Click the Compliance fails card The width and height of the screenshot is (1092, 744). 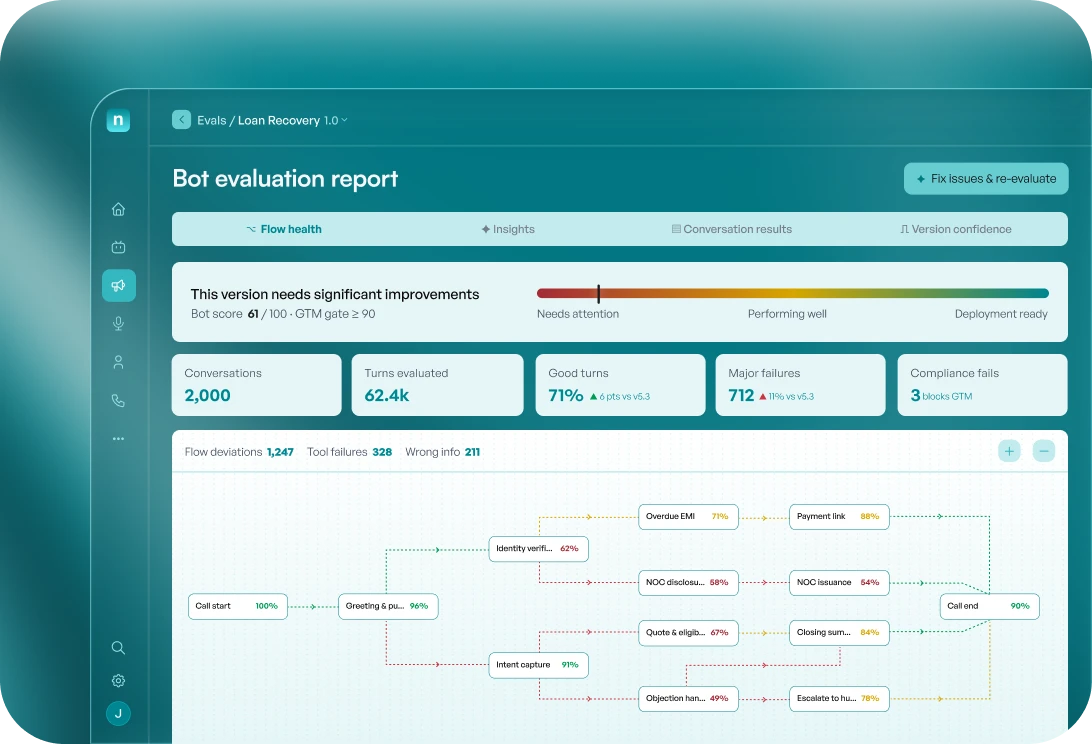click(x=983, y=385)
